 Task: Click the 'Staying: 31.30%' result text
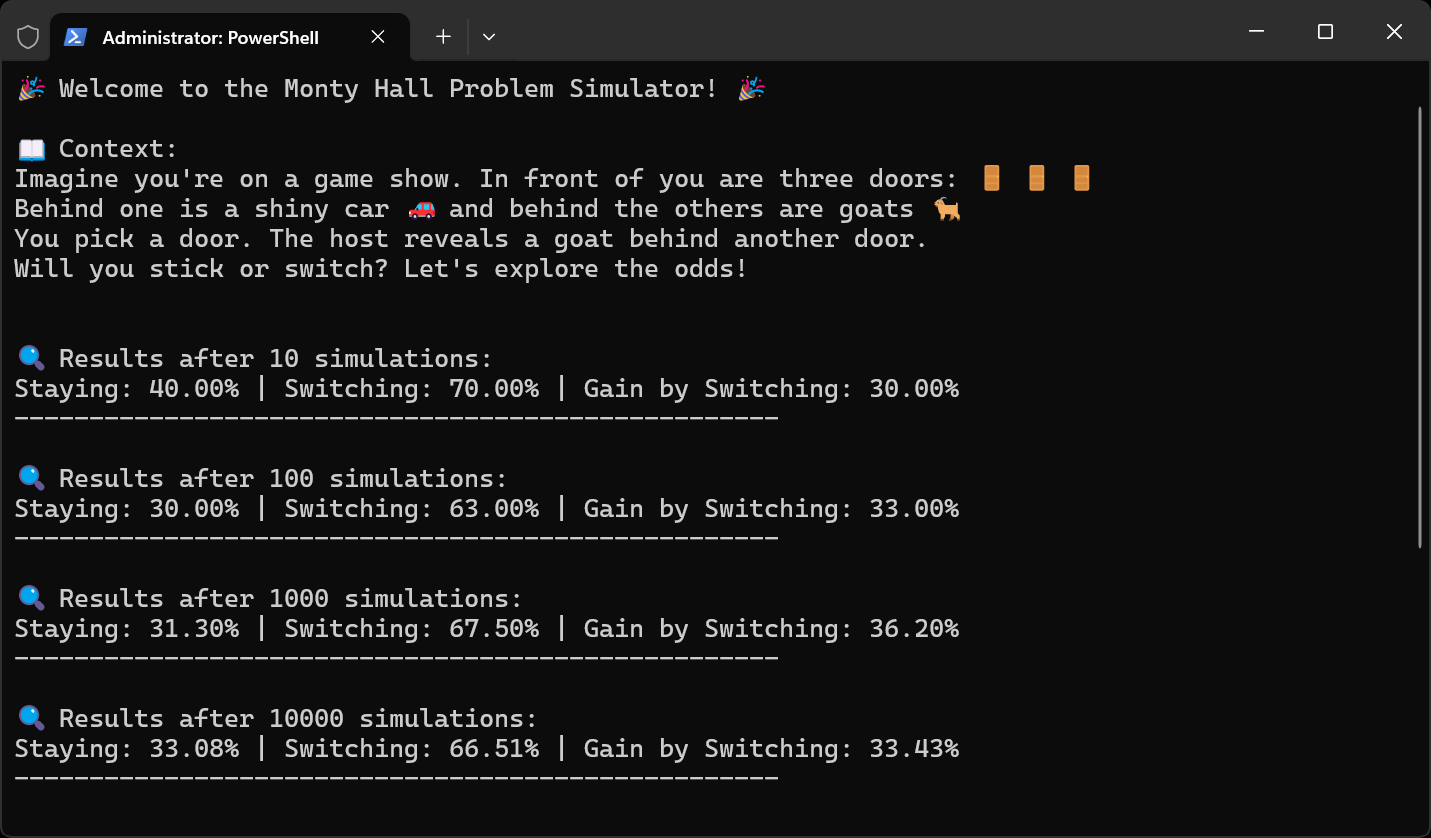(x=127, y=629)
